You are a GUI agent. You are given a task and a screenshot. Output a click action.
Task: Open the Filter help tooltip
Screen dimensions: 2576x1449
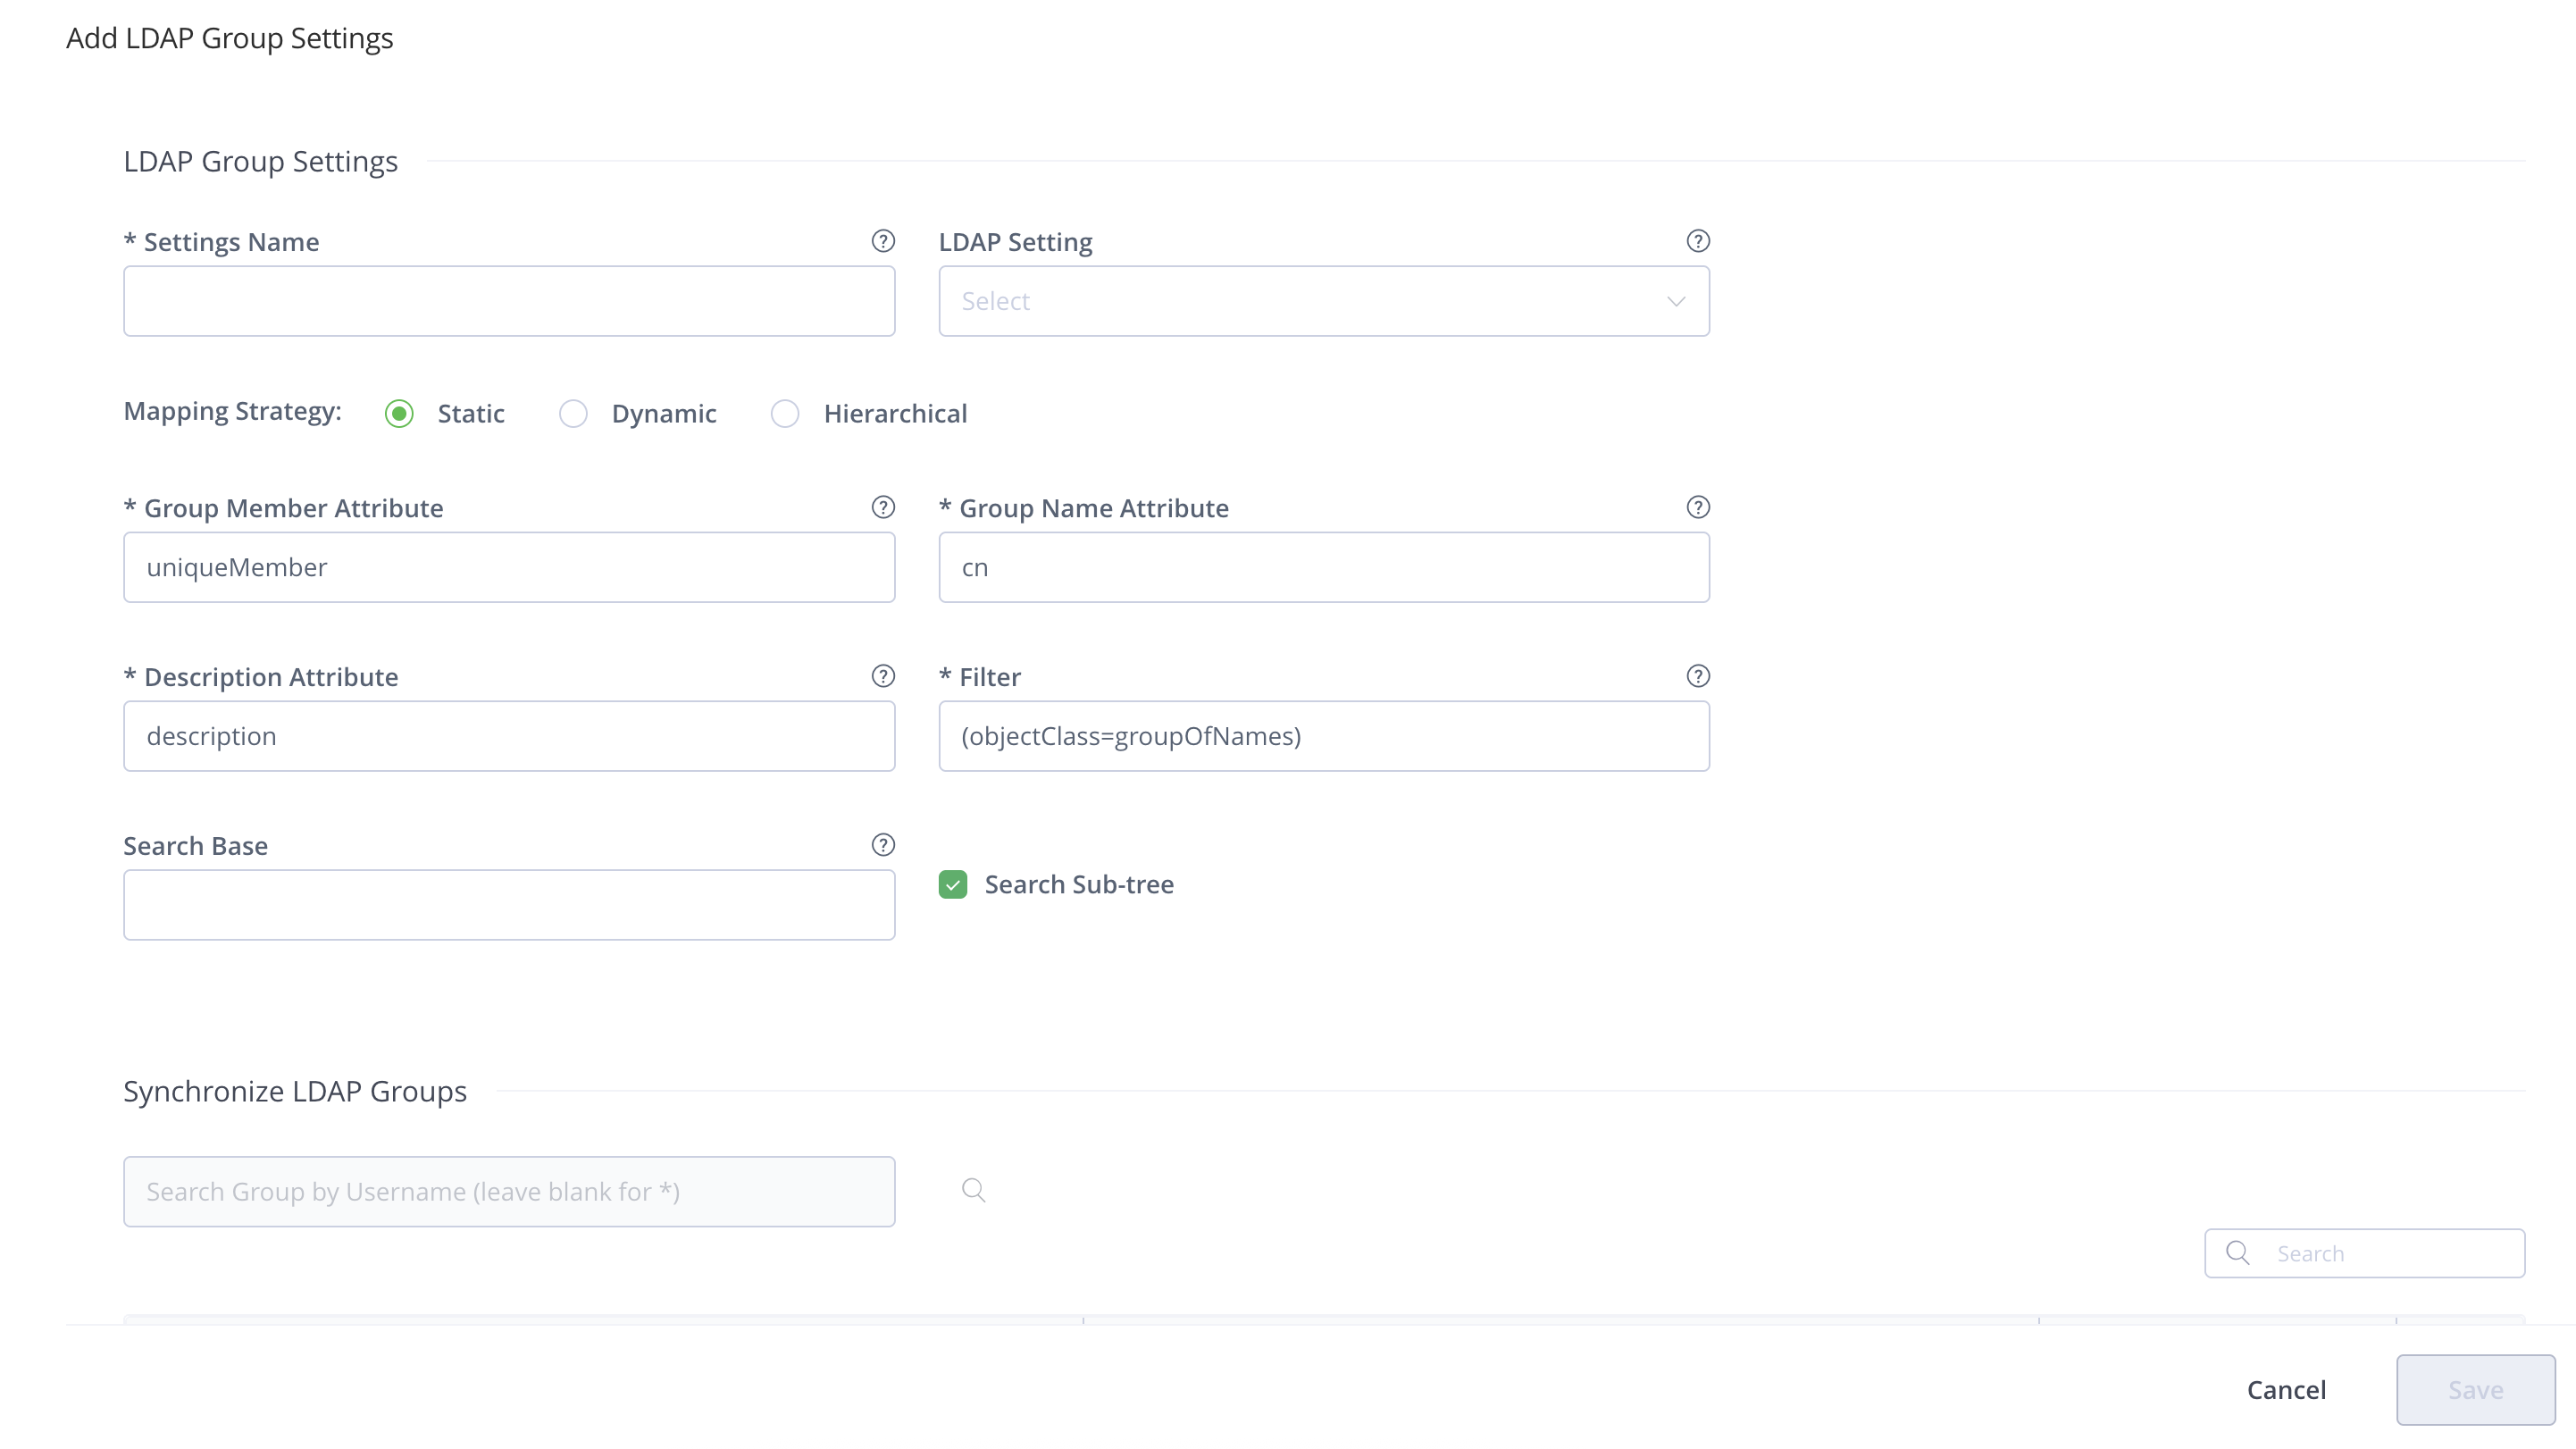point(1697,676)
